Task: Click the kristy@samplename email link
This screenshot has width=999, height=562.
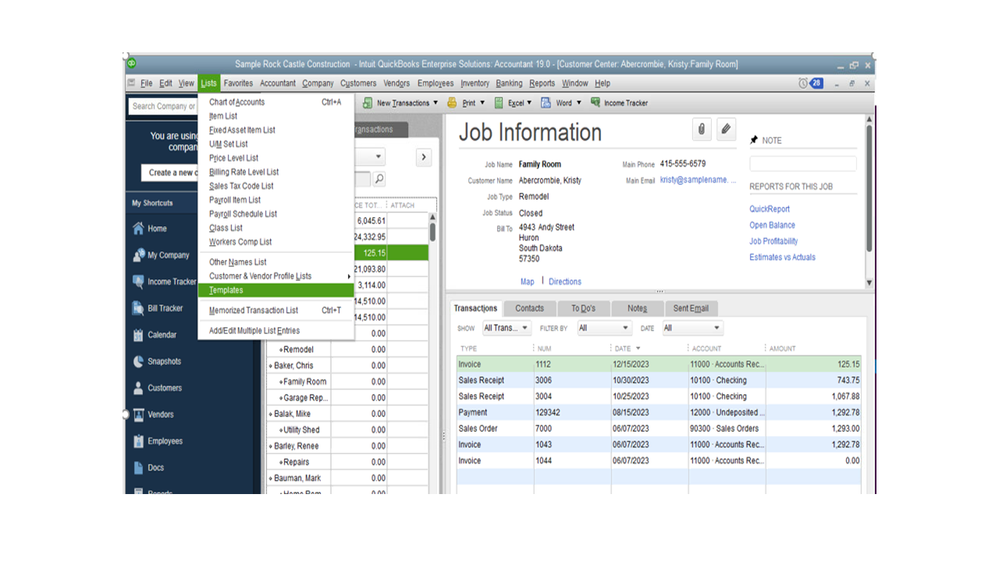Action: pyautogui.click(x=698, y=180)
